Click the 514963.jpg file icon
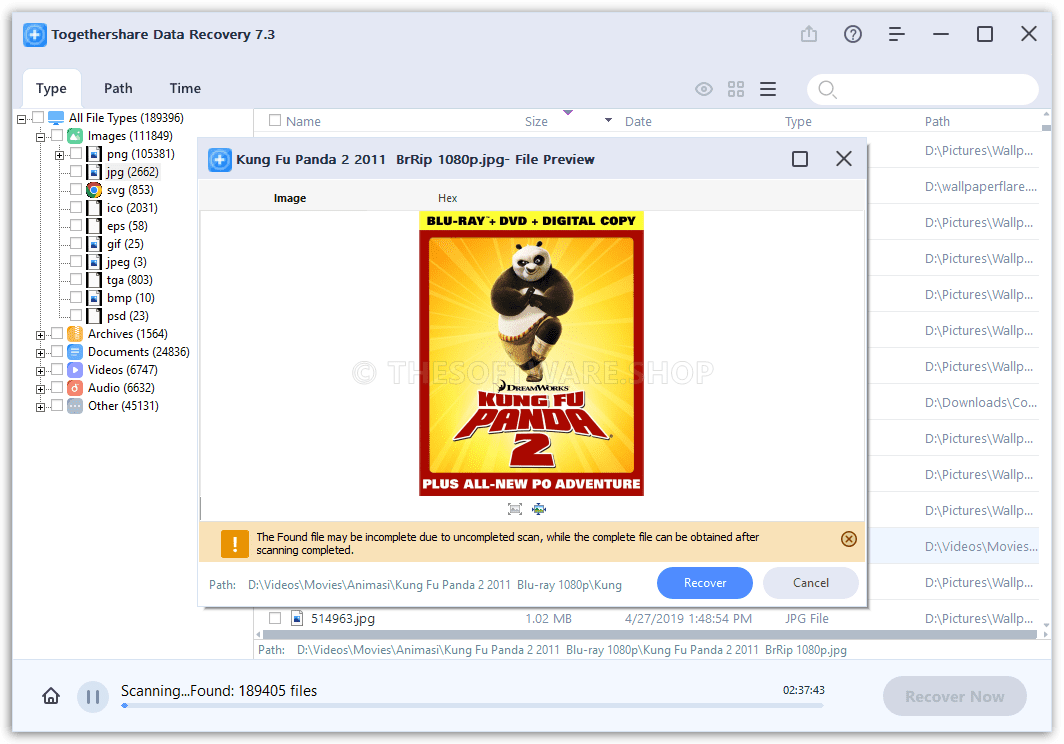The image size is (1064, 744). coord(297,618)
